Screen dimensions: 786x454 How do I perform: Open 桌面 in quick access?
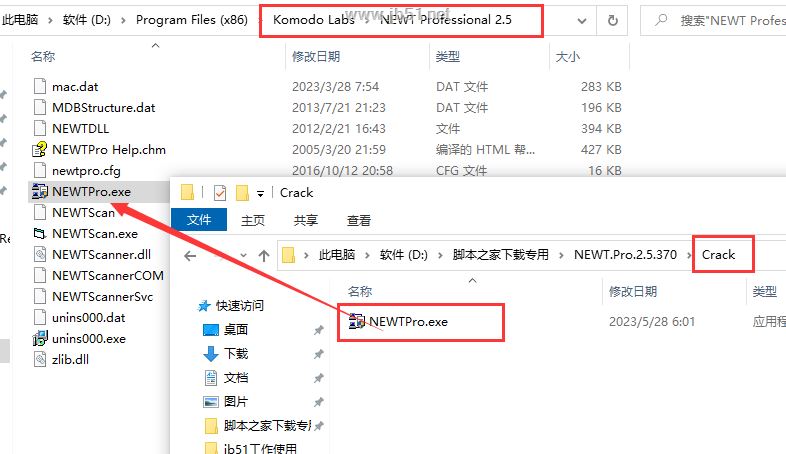tap(236, 329)
